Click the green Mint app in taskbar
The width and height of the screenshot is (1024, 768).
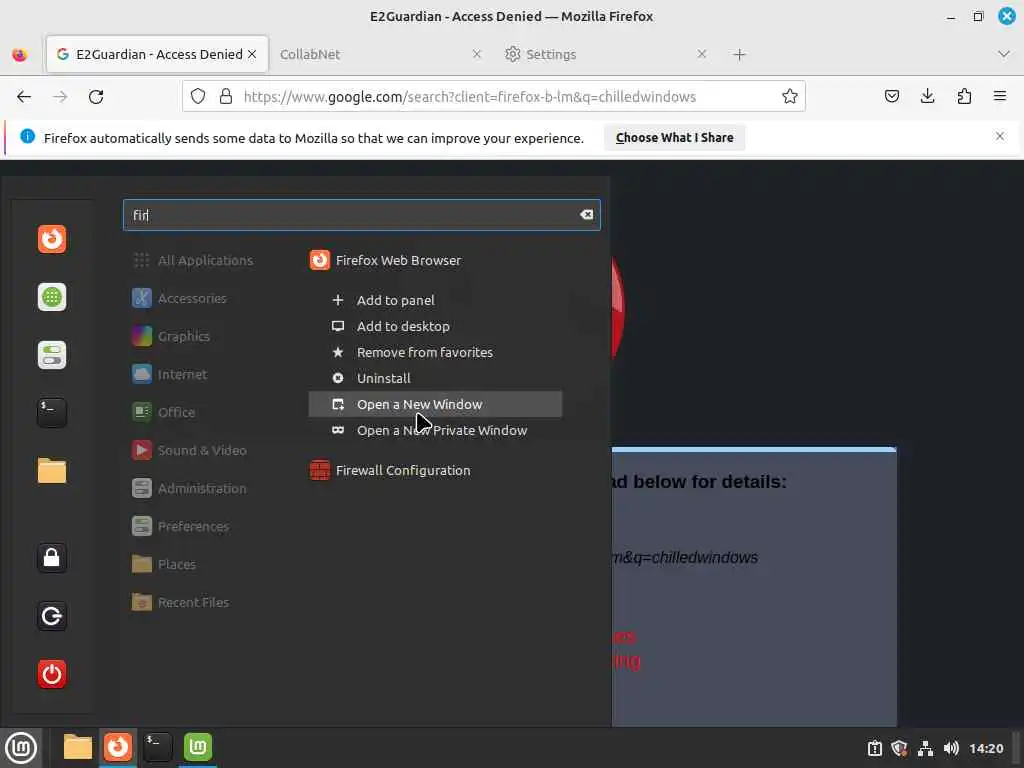[x=198, y=747]
